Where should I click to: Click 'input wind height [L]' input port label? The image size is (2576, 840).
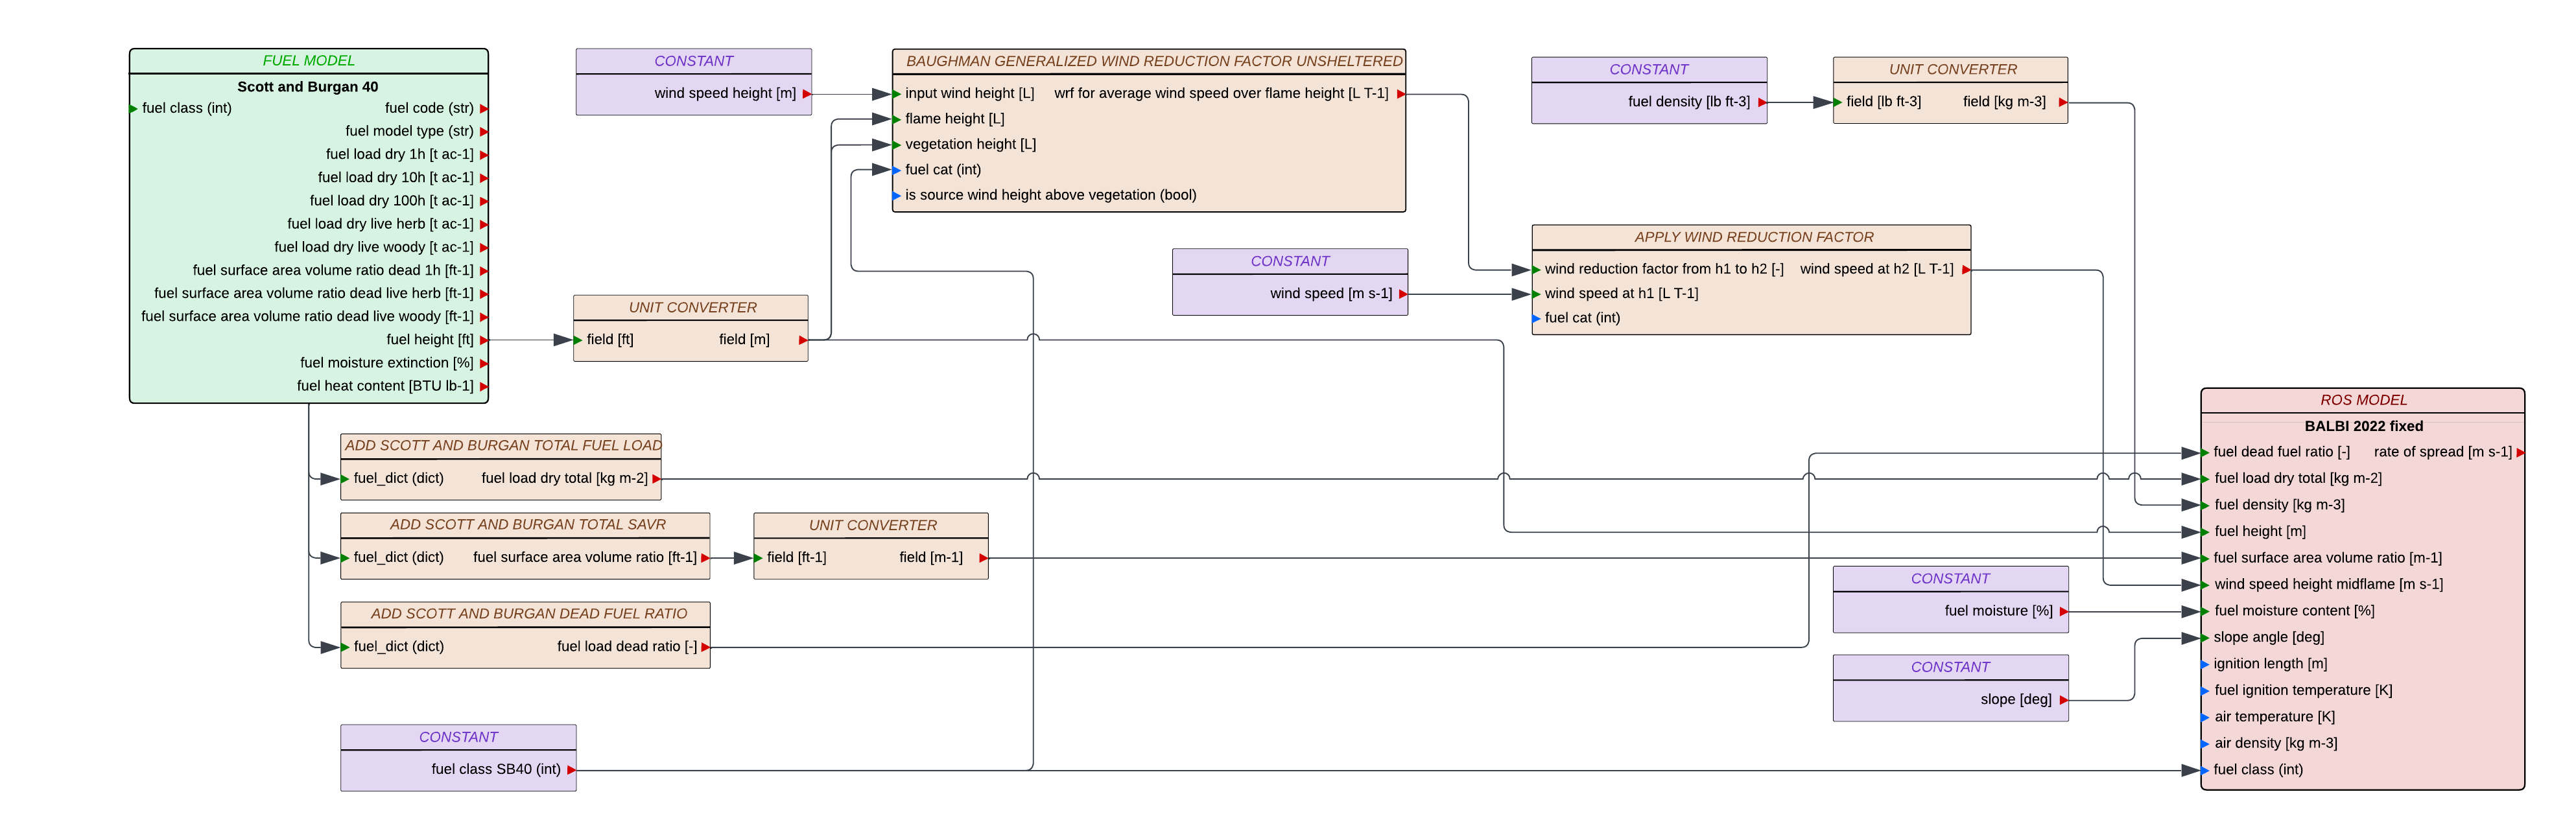(970, 93)
